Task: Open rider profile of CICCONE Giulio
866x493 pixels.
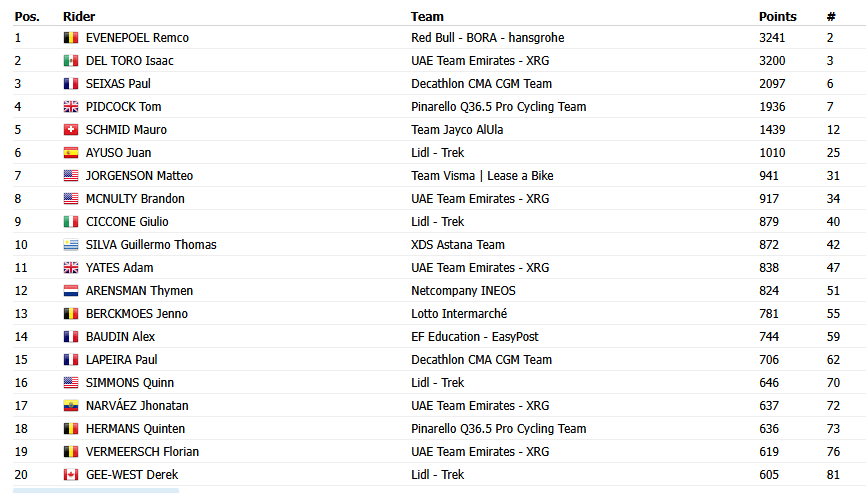Action: click(x=127, y=222)
